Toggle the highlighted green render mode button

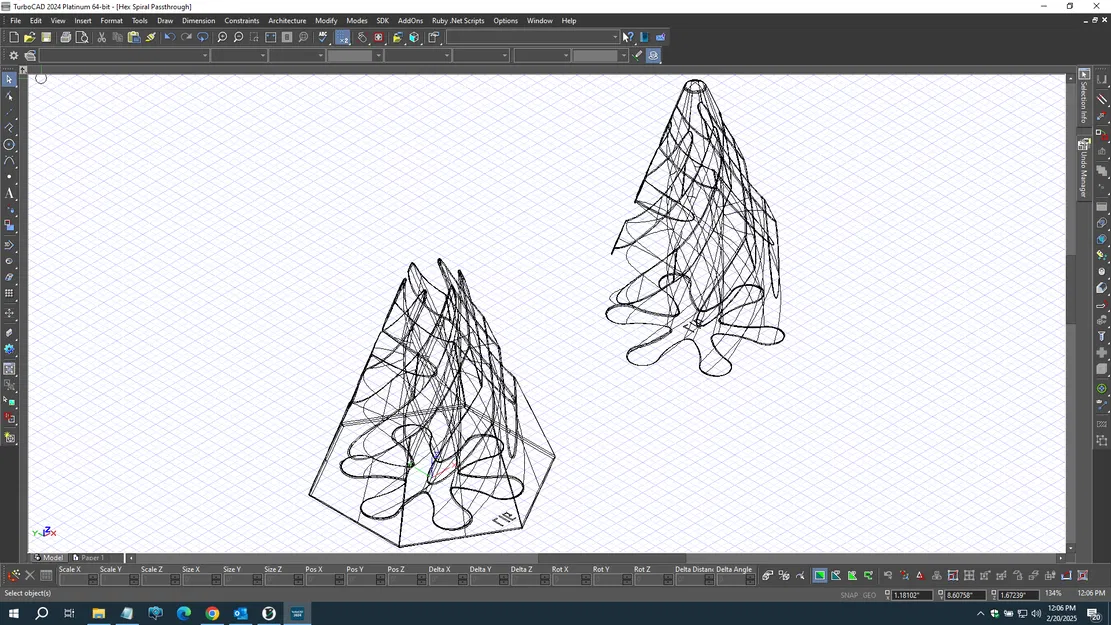point(818,575)
